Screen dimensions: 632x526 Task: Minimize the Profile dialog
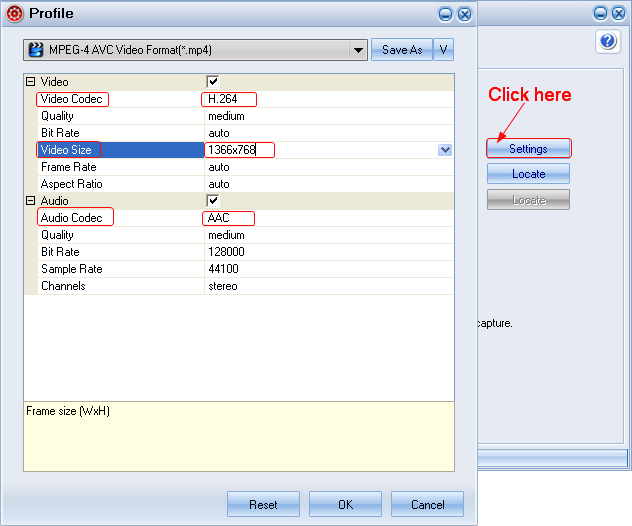[445, 15]
